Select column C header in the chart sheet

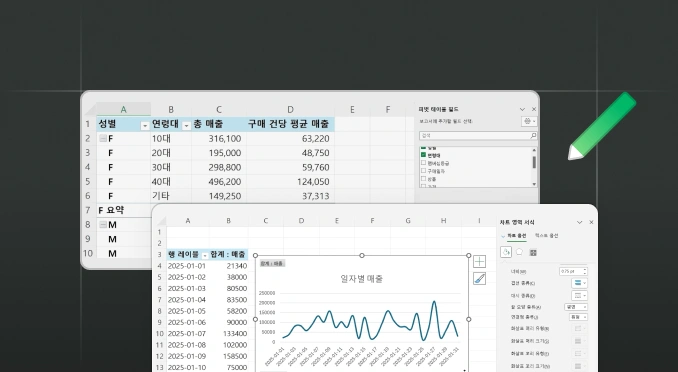(265, 221)
